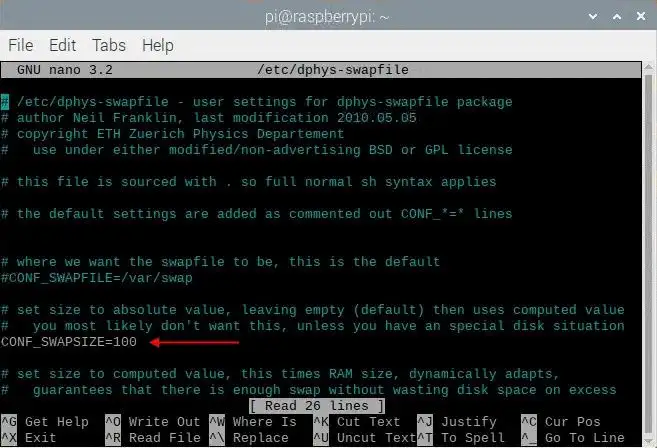Open the Help menu
Screen dimensions: 657x448
158,46
